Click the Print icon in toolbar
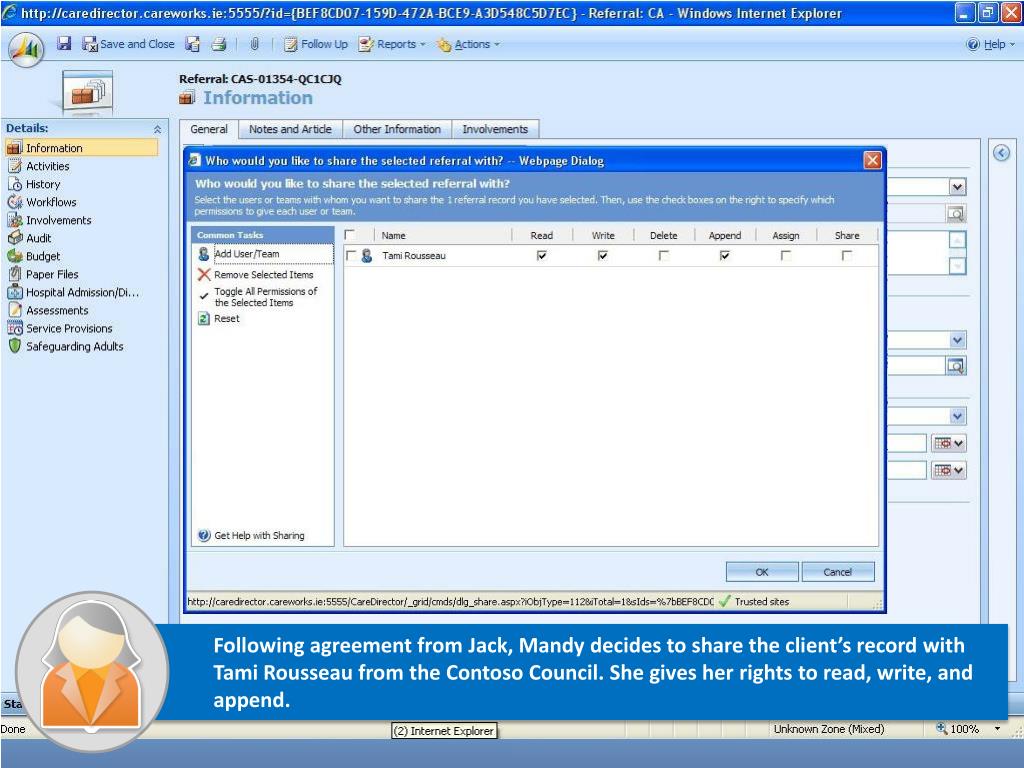Viewport: 1024px width, 768px height. (x=218, y=44)
